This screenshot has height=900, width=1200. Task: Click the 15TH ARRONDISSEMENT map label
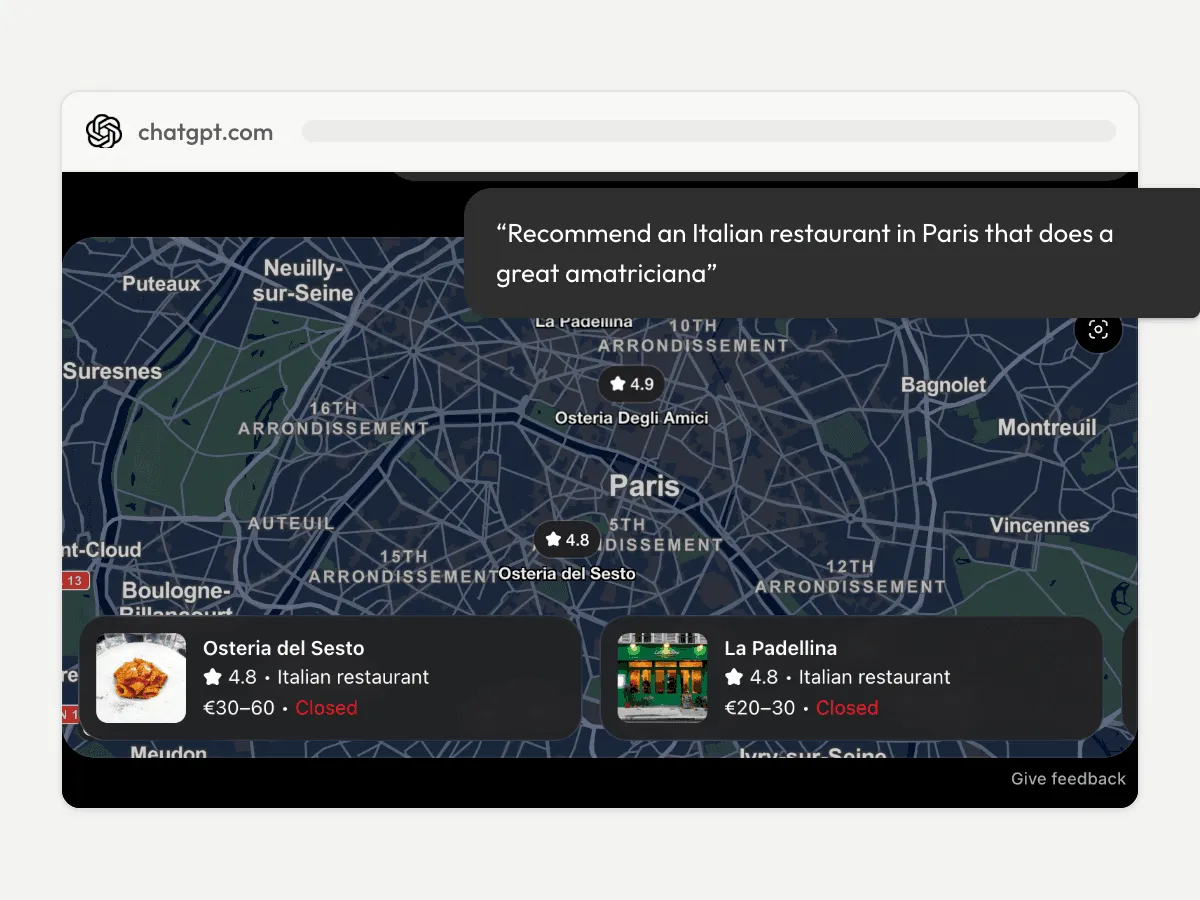click(404, 567)
